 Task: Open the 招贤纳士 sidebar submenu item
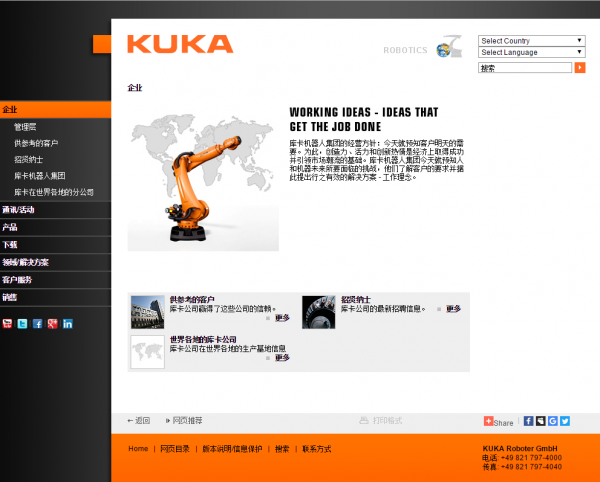point(29,160)
